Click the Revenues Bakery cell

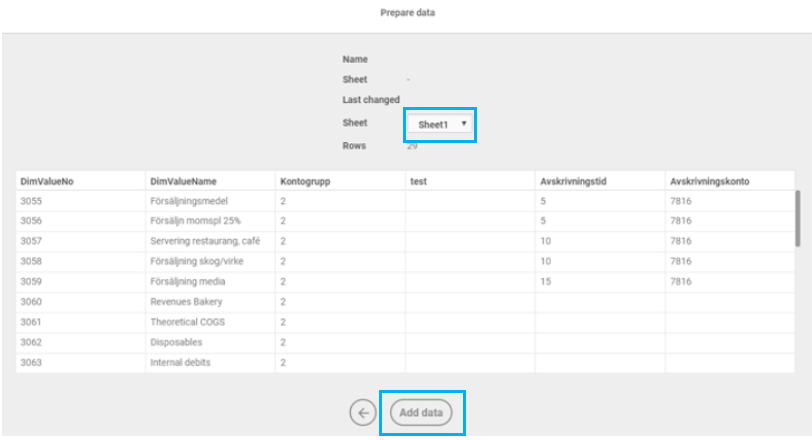coord(186,301)
